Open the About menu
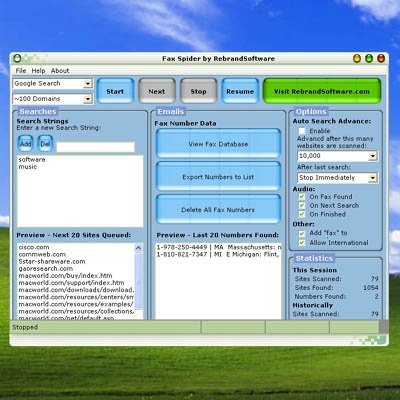The image size is (400, 400). (60, 71)
